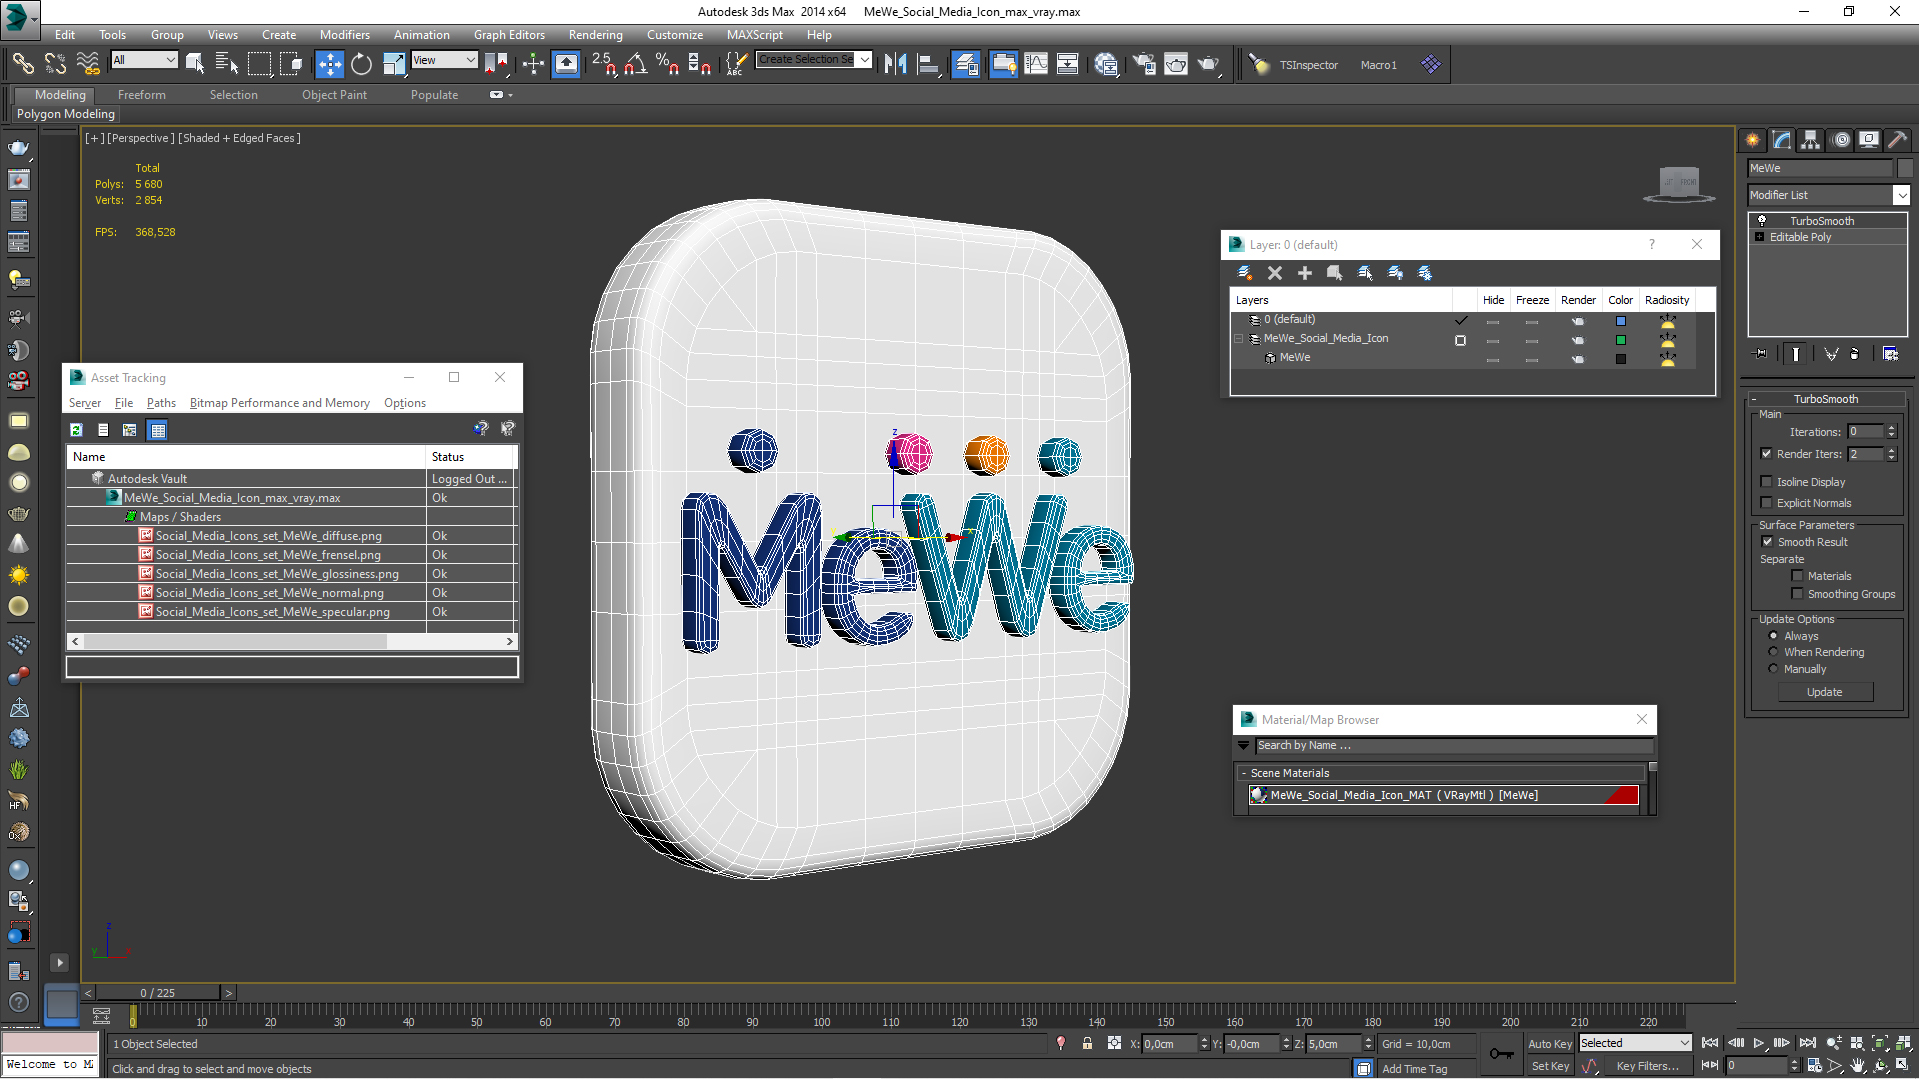
Task: Click Macro1 toolbar button
Action: (1378, 65)
